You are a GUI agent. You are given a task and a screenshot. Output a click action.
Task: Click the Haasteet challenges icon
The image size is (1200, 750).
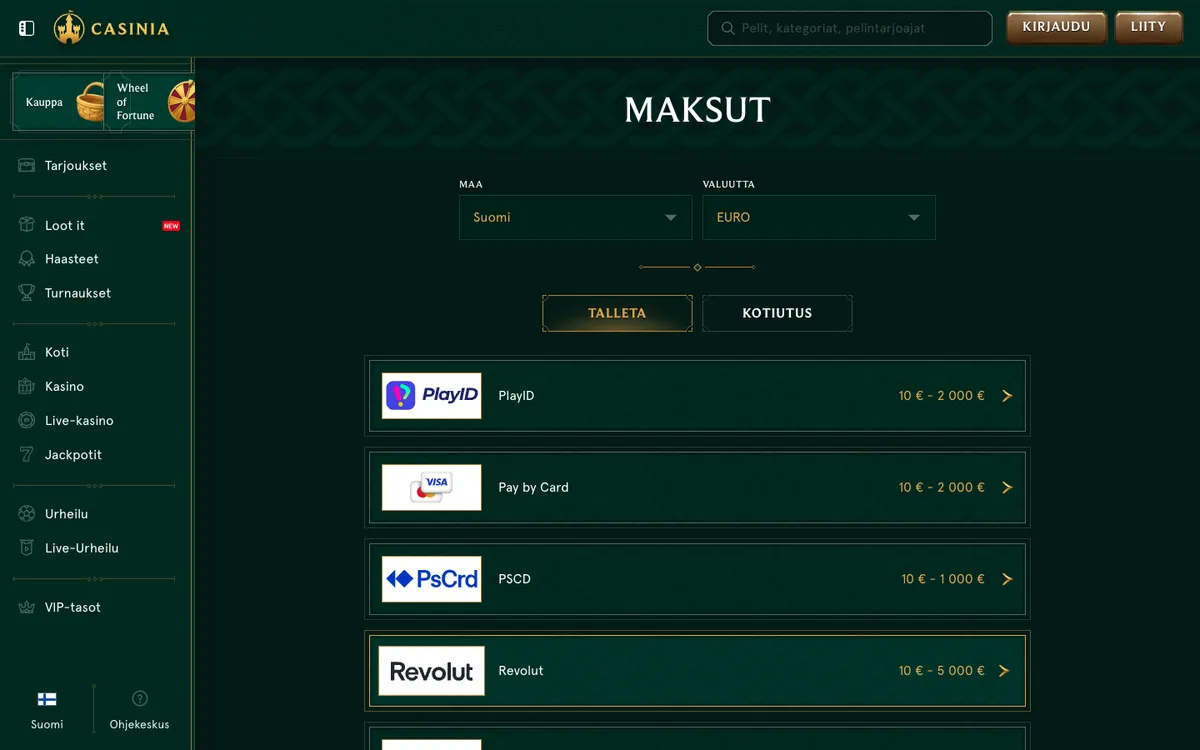pyautogui.click(x=27, y=259)
